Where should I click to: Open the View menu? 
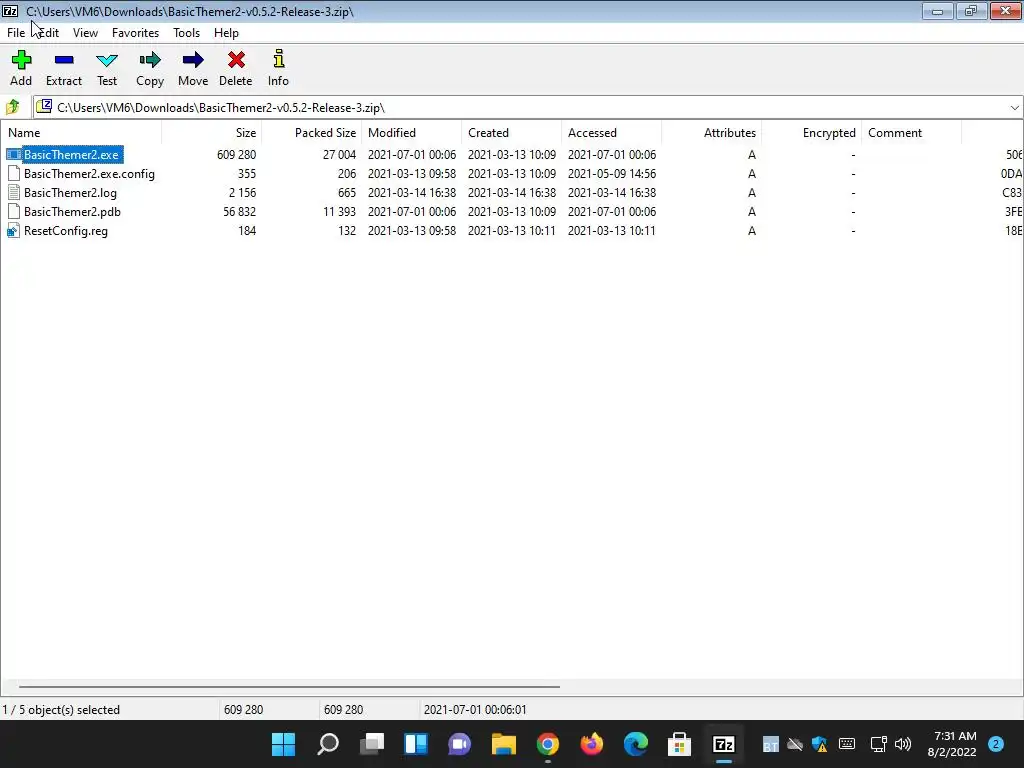(x=86, y=33)
